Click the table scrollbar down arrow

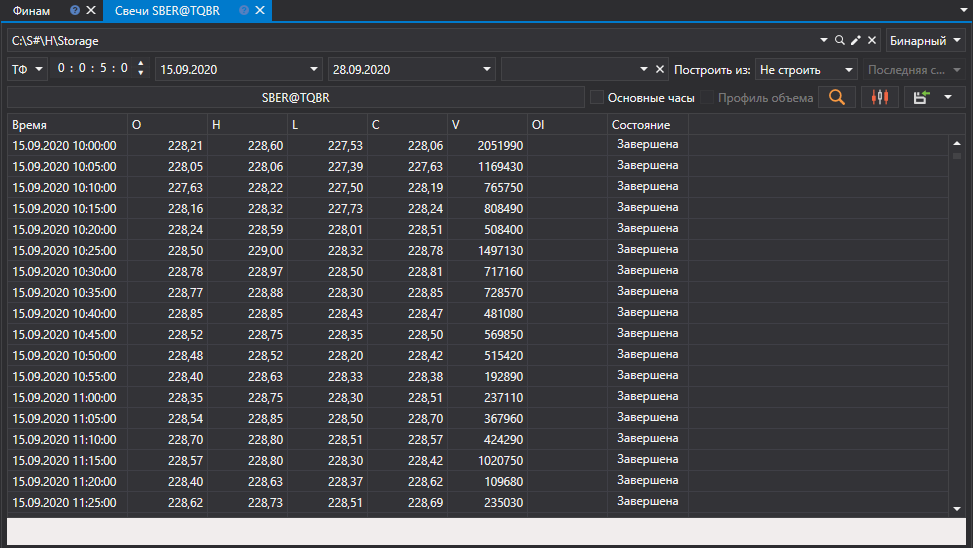pos(957,509)
